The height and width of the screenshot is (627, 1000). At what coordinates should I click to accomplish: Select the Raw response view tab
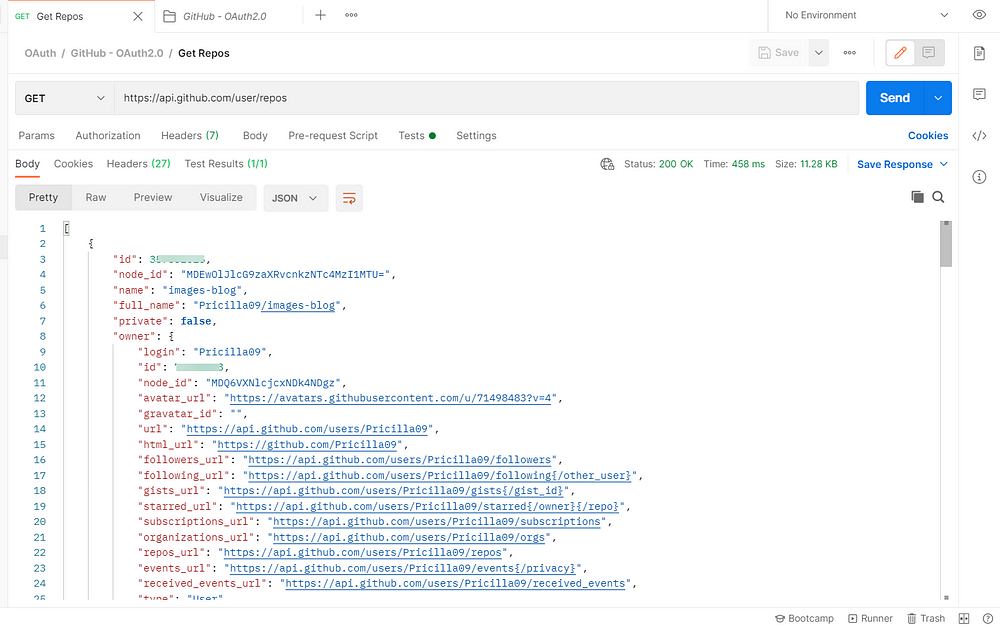click(96, 197)
